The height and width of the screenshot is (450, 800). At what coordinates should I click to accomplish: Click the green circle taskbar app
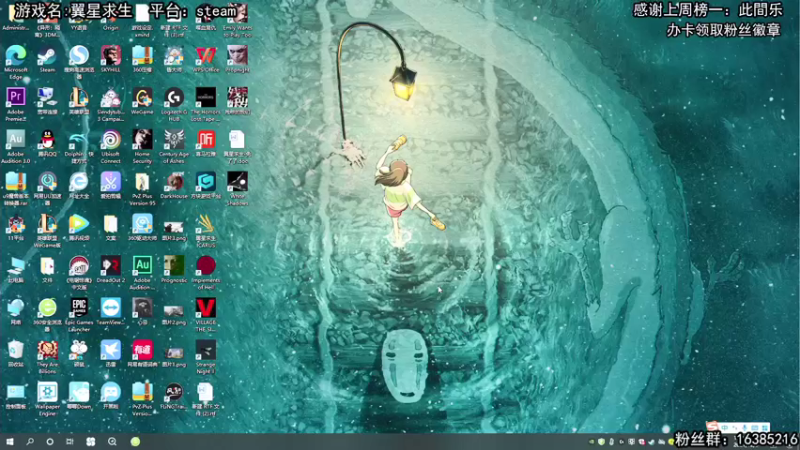(x=135, y=441)
